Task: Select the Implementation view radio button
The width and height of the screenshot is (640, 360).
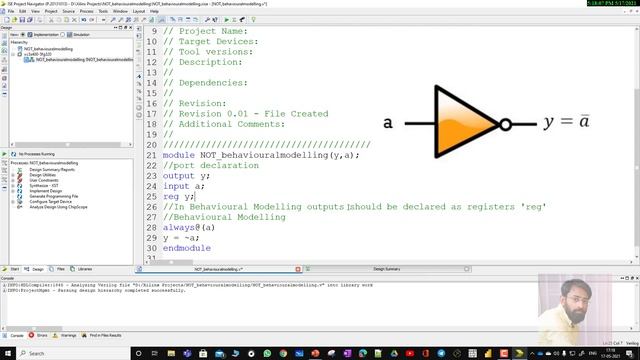Action: point(23,35)
